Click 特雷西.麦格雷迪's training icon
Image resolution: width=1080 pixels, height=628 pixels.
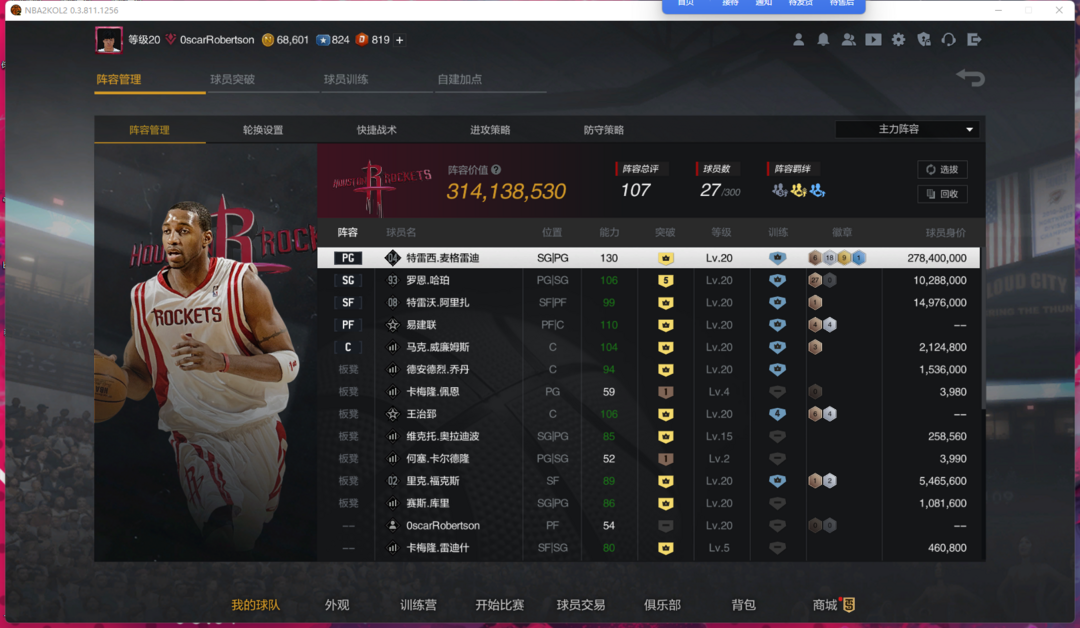[x=778, y=258]
